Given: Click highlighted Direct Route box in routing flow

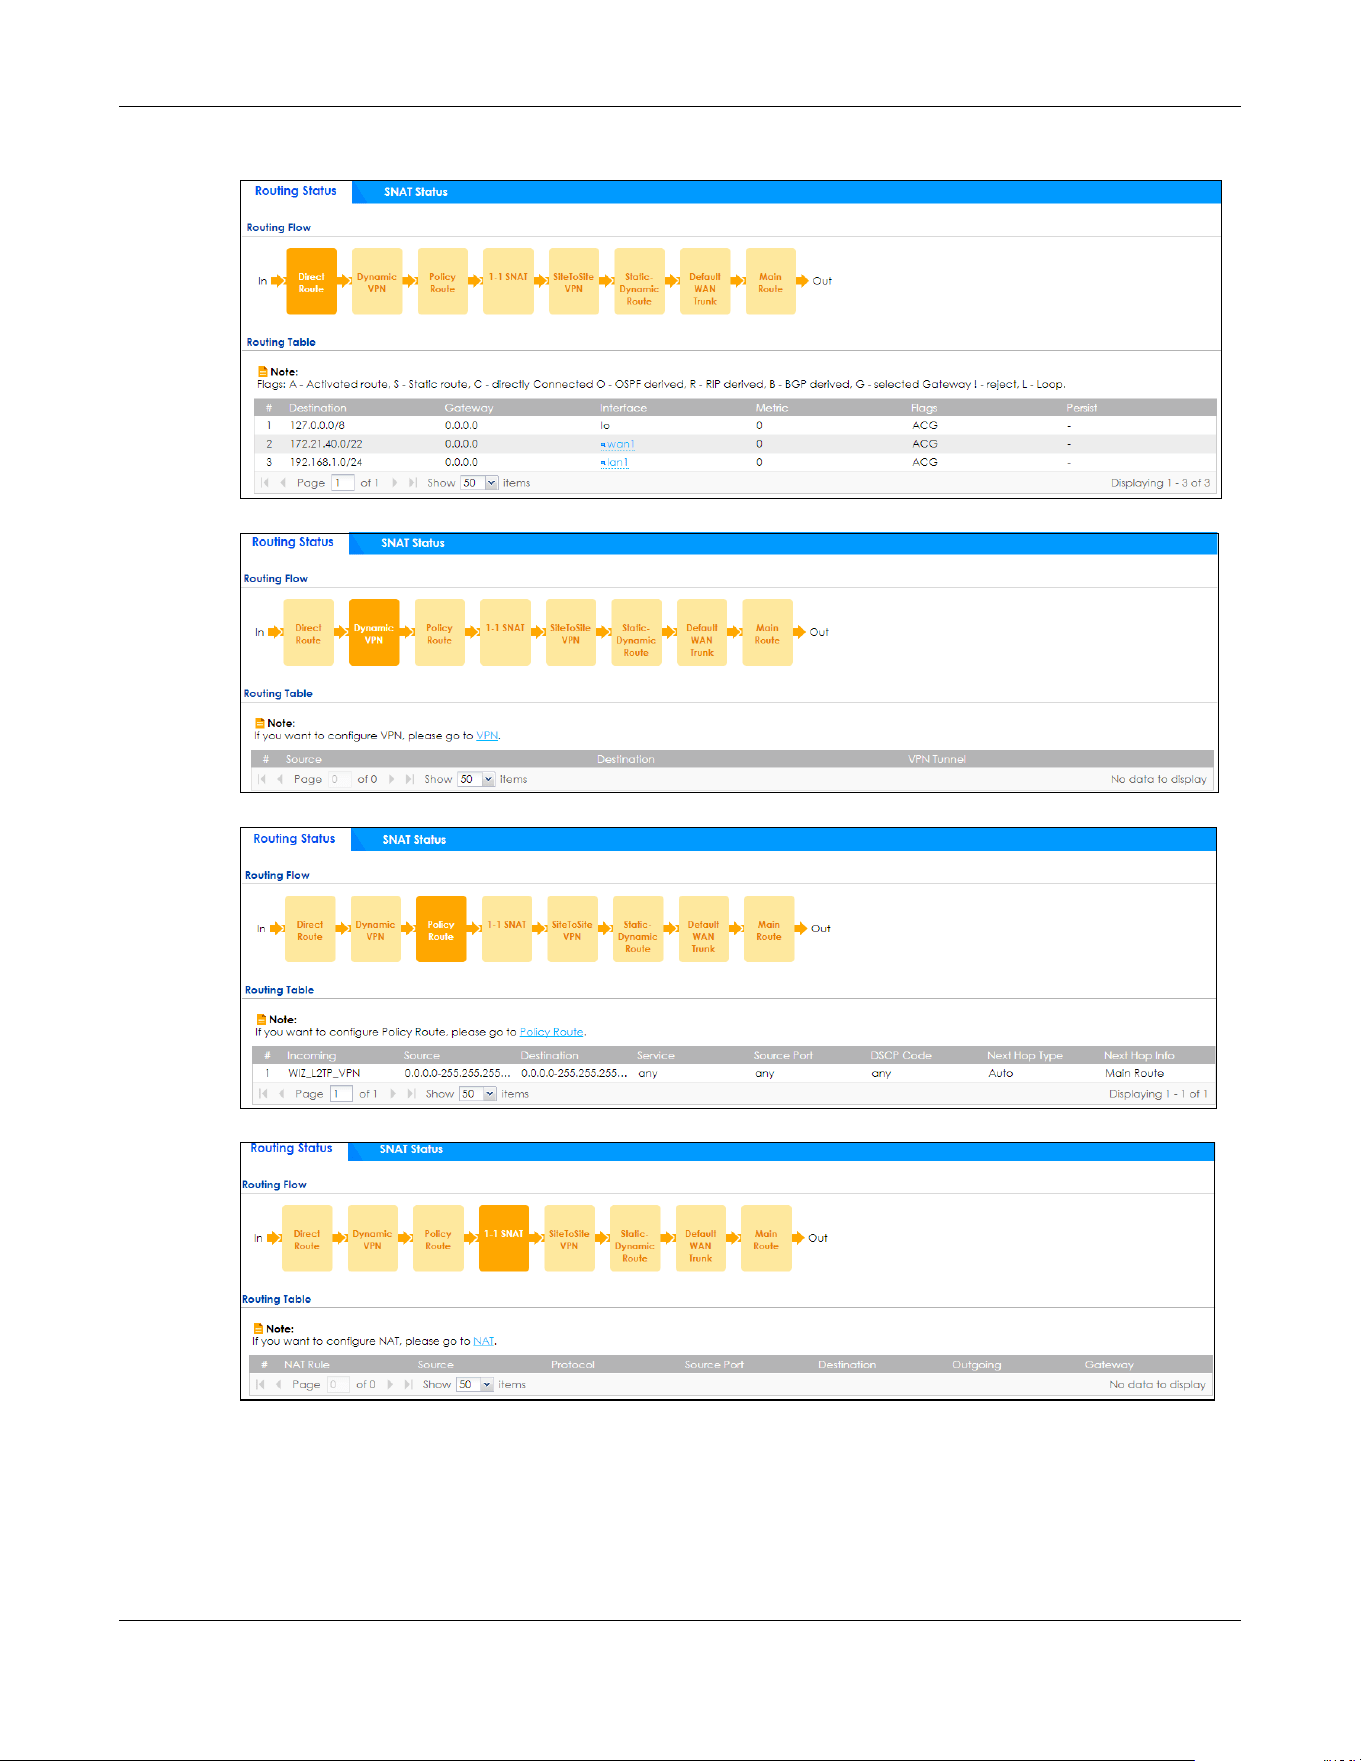Looking at the screenshot, I should click(x=311, y=282).
